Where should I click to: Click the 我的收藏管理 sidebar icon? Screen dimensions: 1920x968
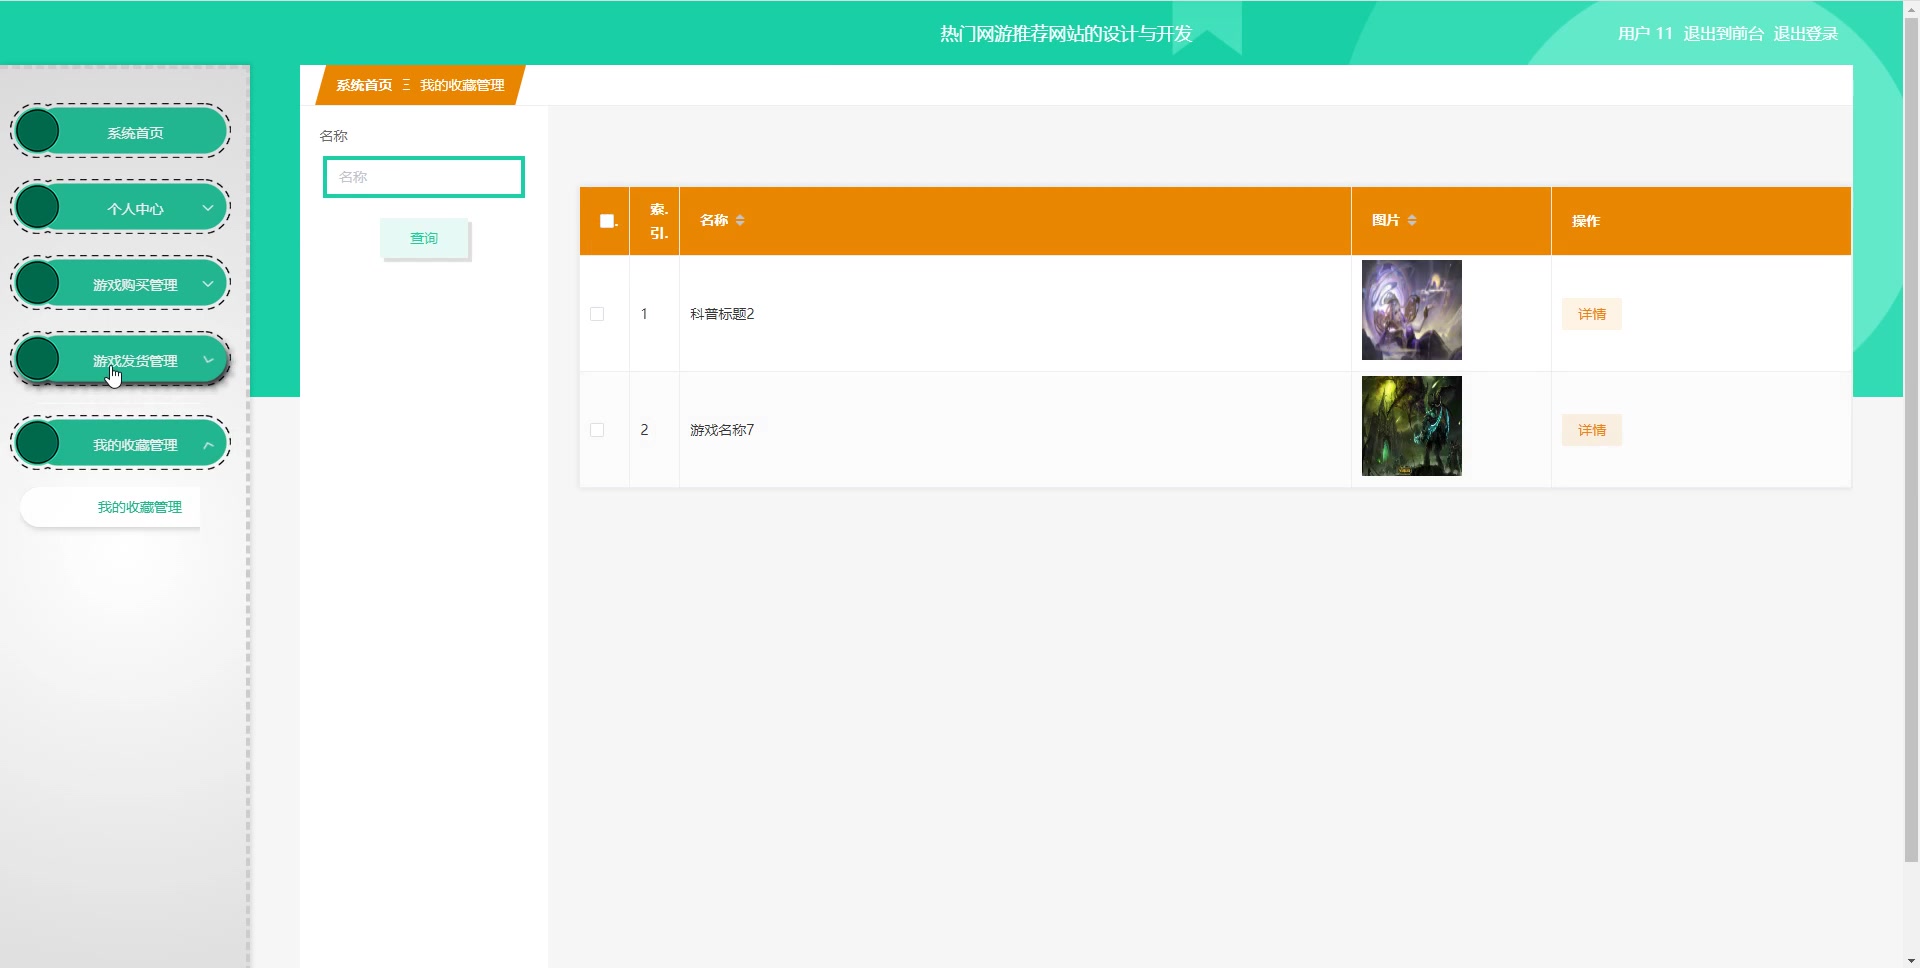pyautogui.click(x=40, y=442)
